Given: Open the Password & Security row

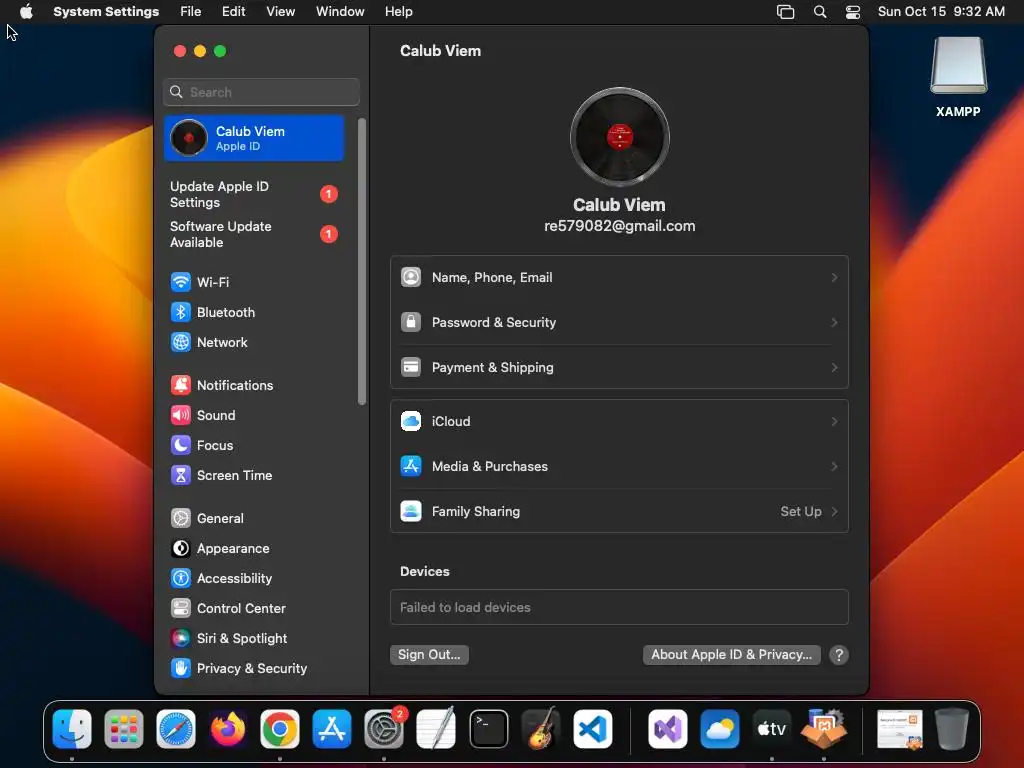Looking at the screenshot, I should click(x=619, y=323).
